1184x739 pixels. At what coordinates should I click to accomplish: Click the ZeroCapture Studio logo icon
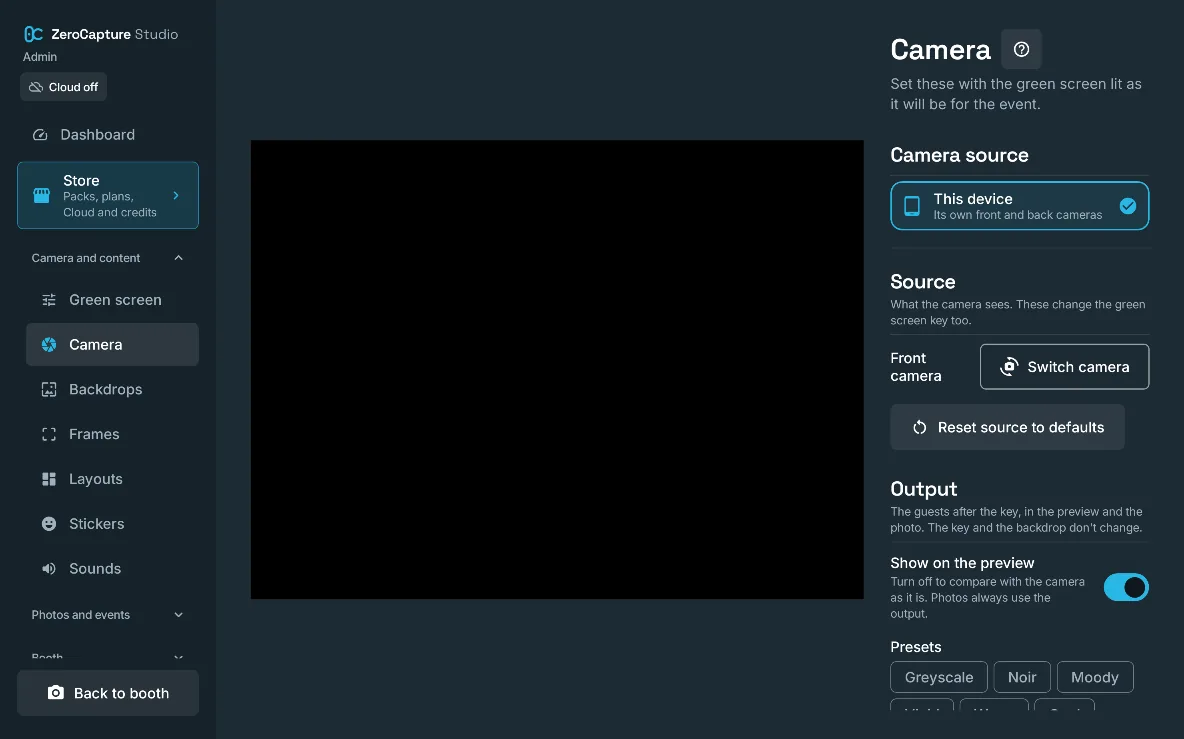pyautogui.click(x=33, y=34)
